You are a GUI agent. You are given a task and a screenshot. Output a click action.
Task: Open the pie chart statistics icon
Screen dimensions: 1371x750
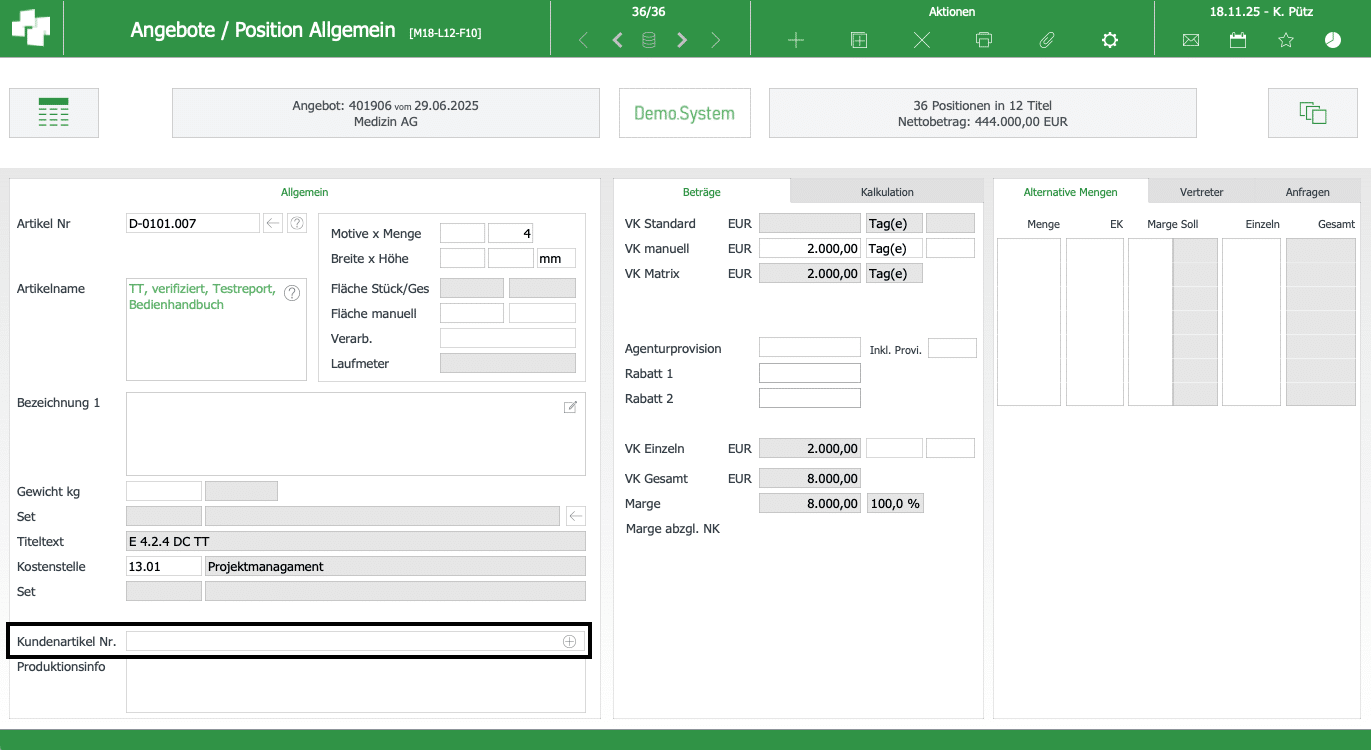tap(1333, 41)
